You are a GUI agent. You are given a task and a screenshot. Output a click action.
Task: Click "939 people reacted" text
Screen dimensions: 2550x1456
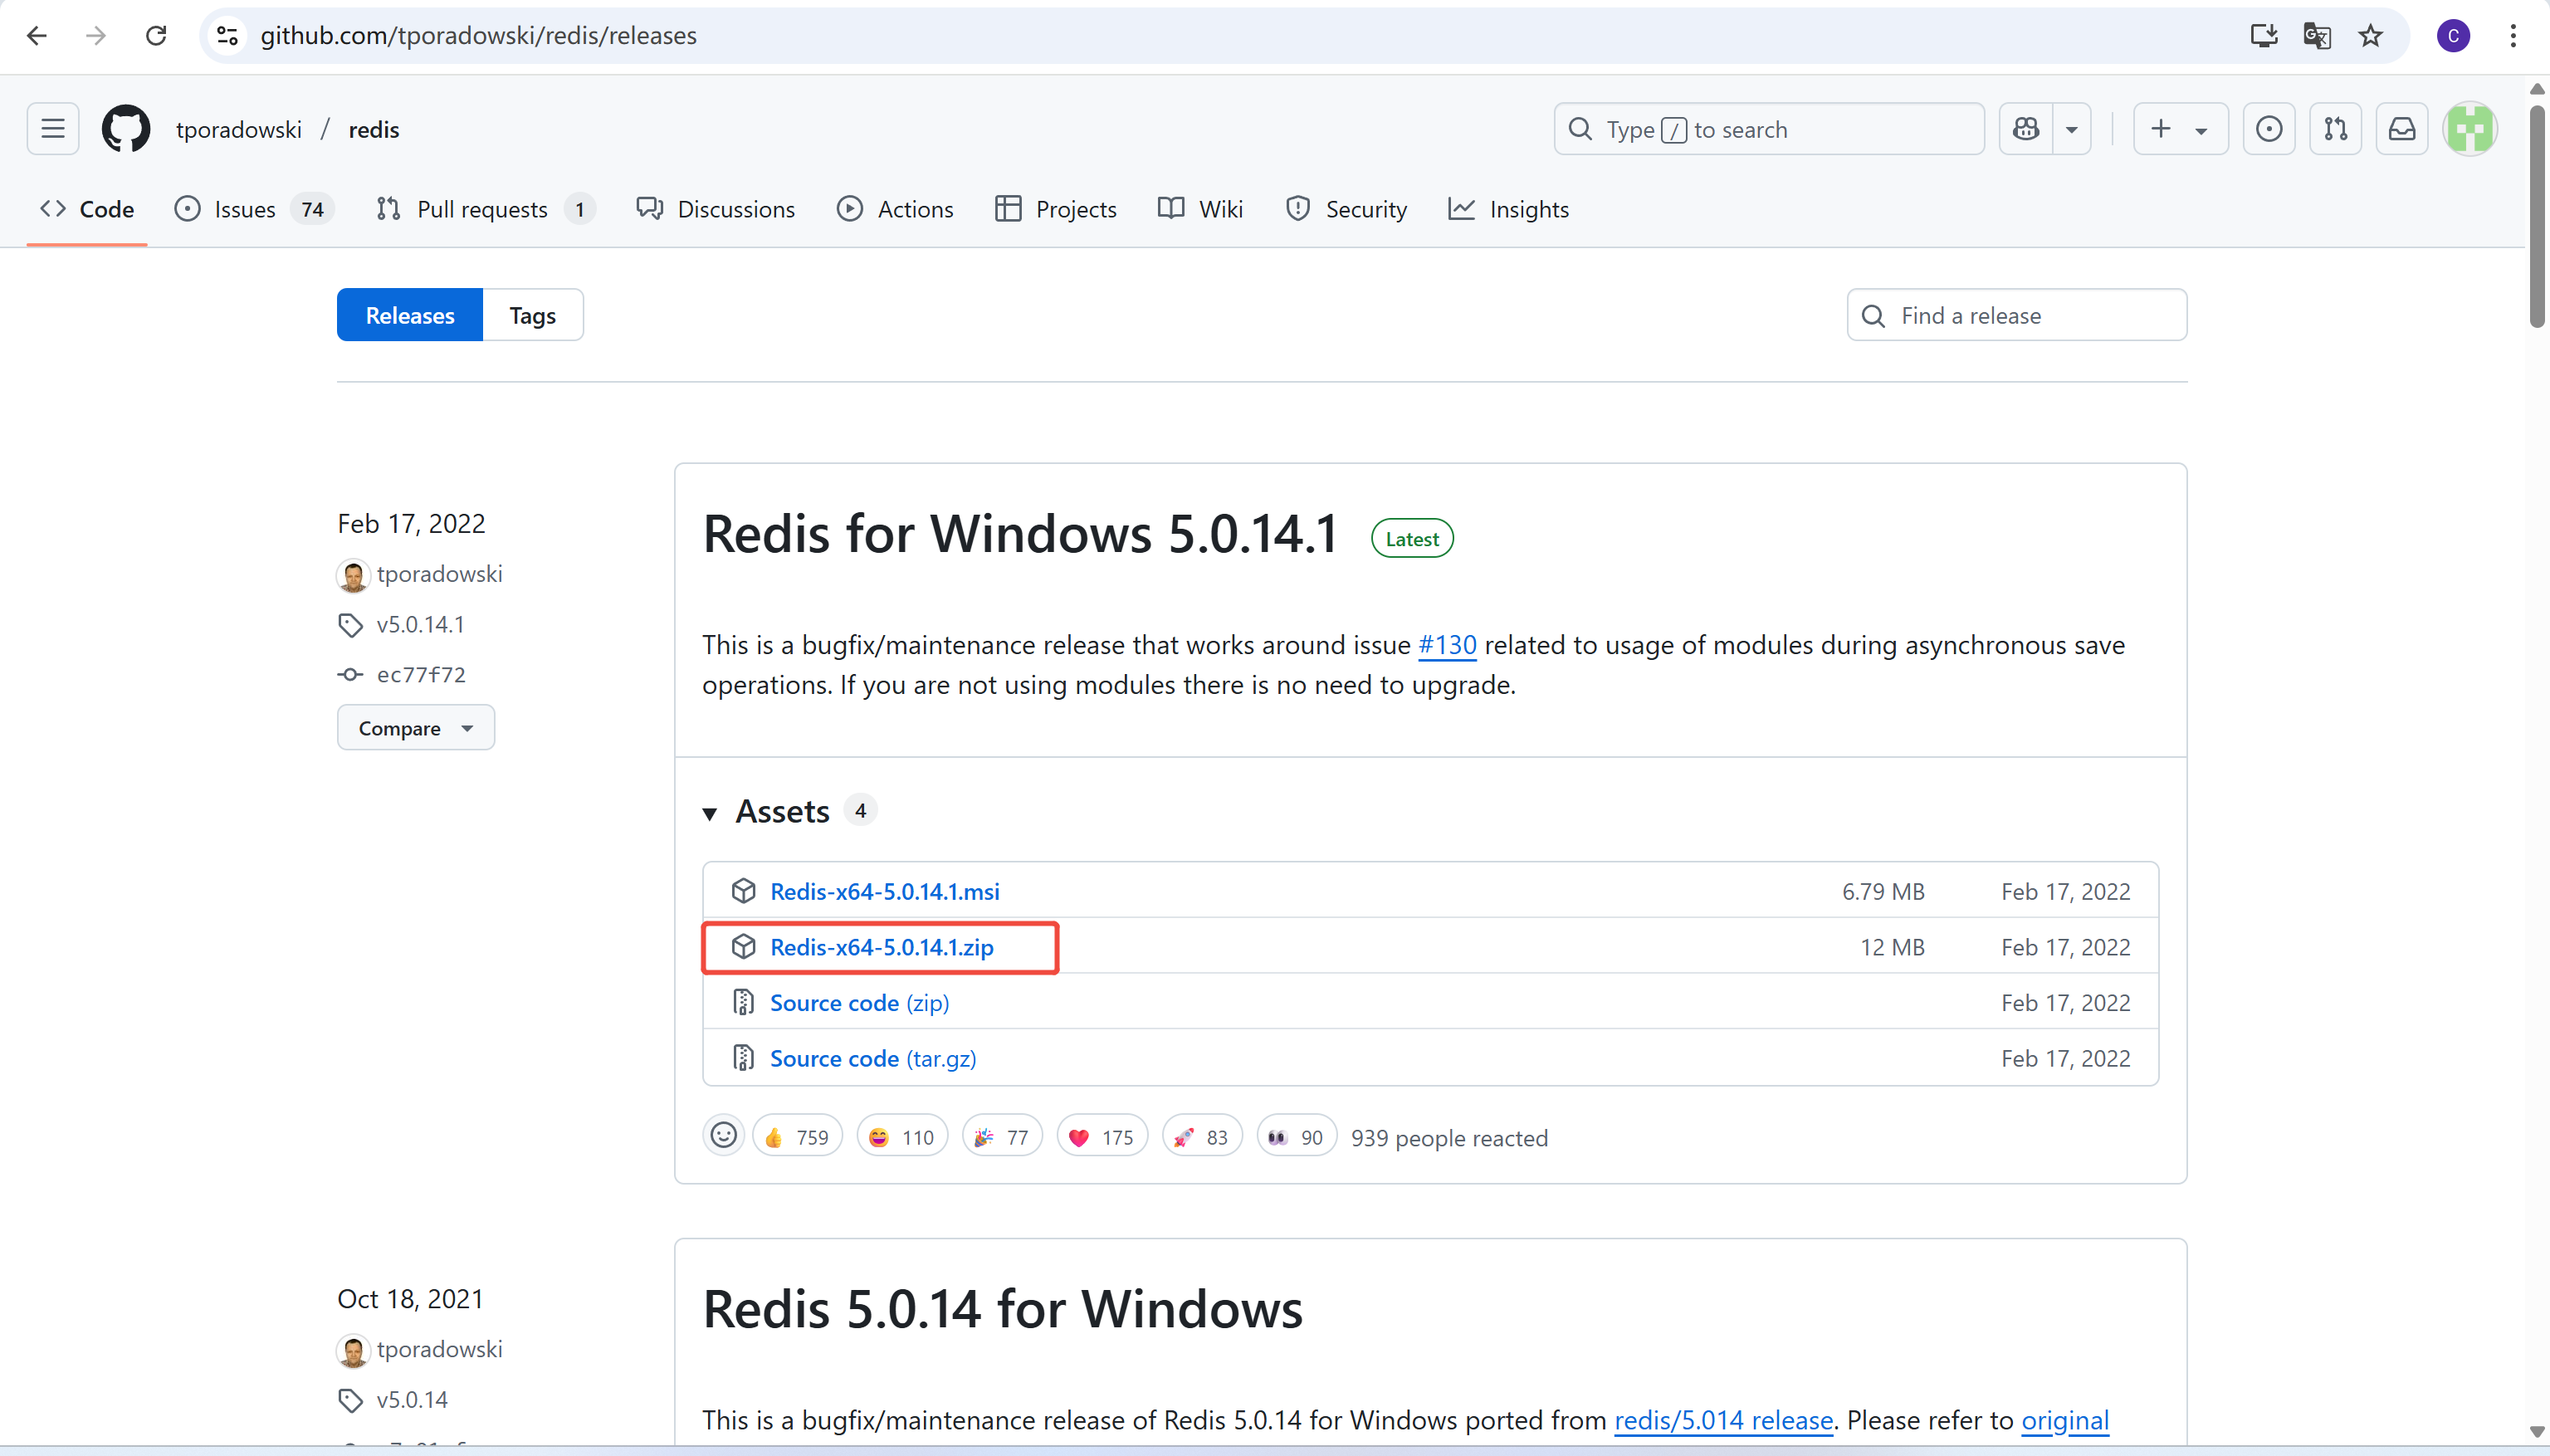(1449, 1138)
